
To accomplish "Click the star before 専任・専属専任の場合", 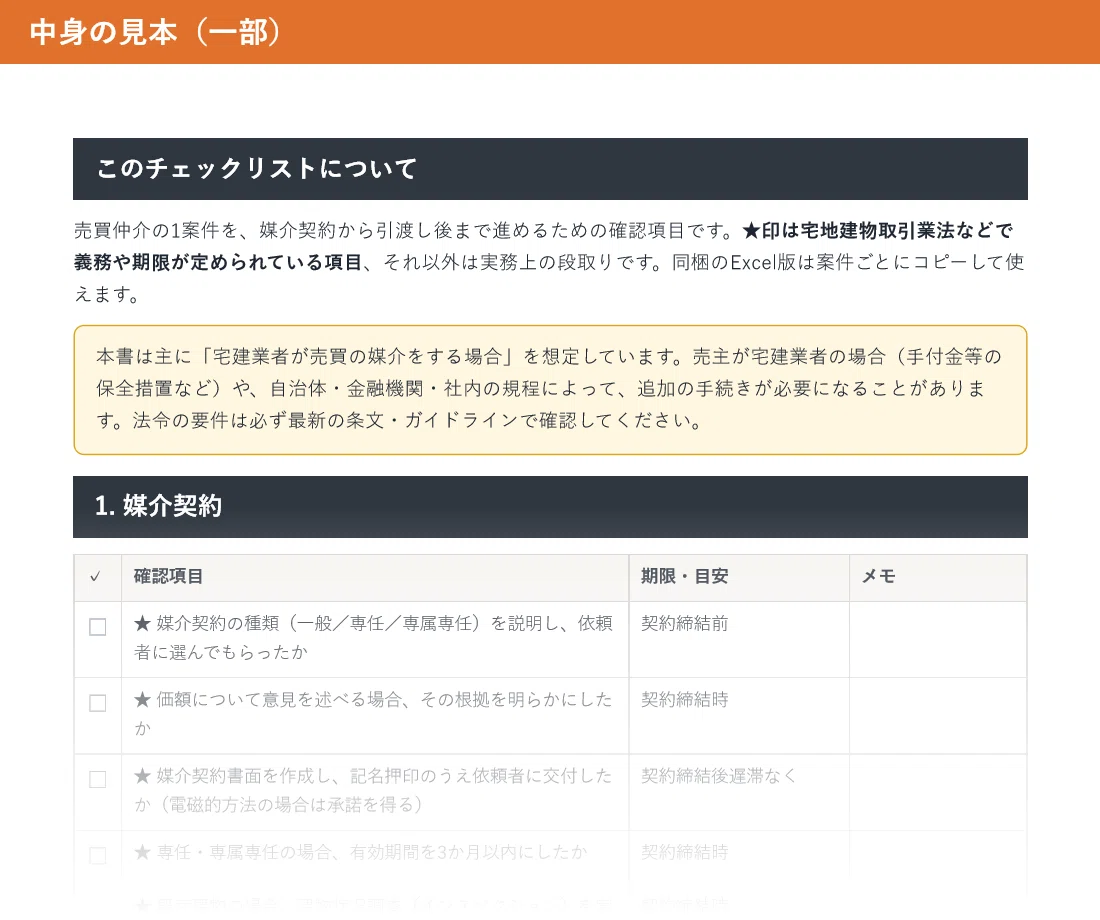I will (x=142, y=853).
